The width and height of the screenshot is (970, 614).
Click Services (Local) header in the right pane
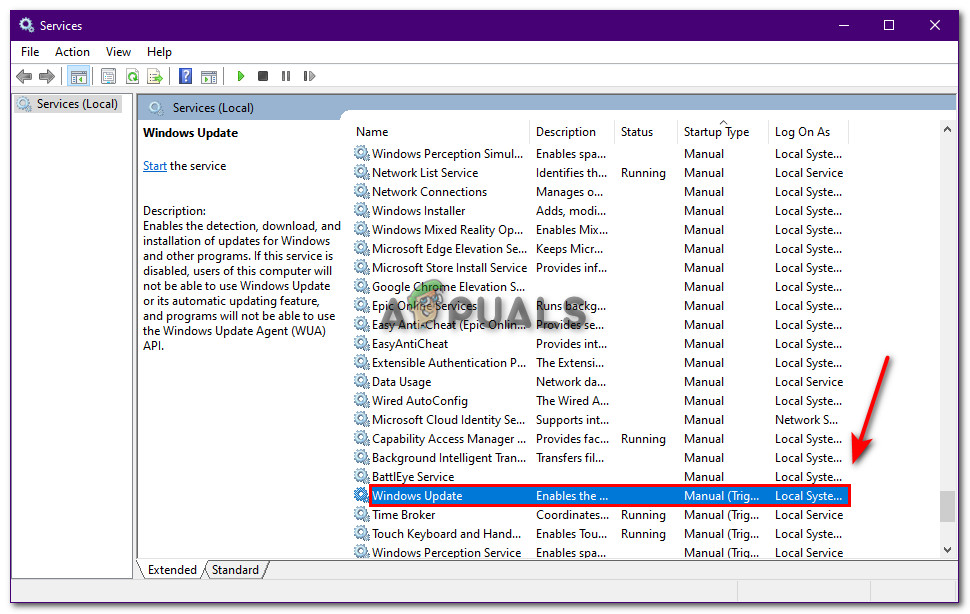[213, 108]
